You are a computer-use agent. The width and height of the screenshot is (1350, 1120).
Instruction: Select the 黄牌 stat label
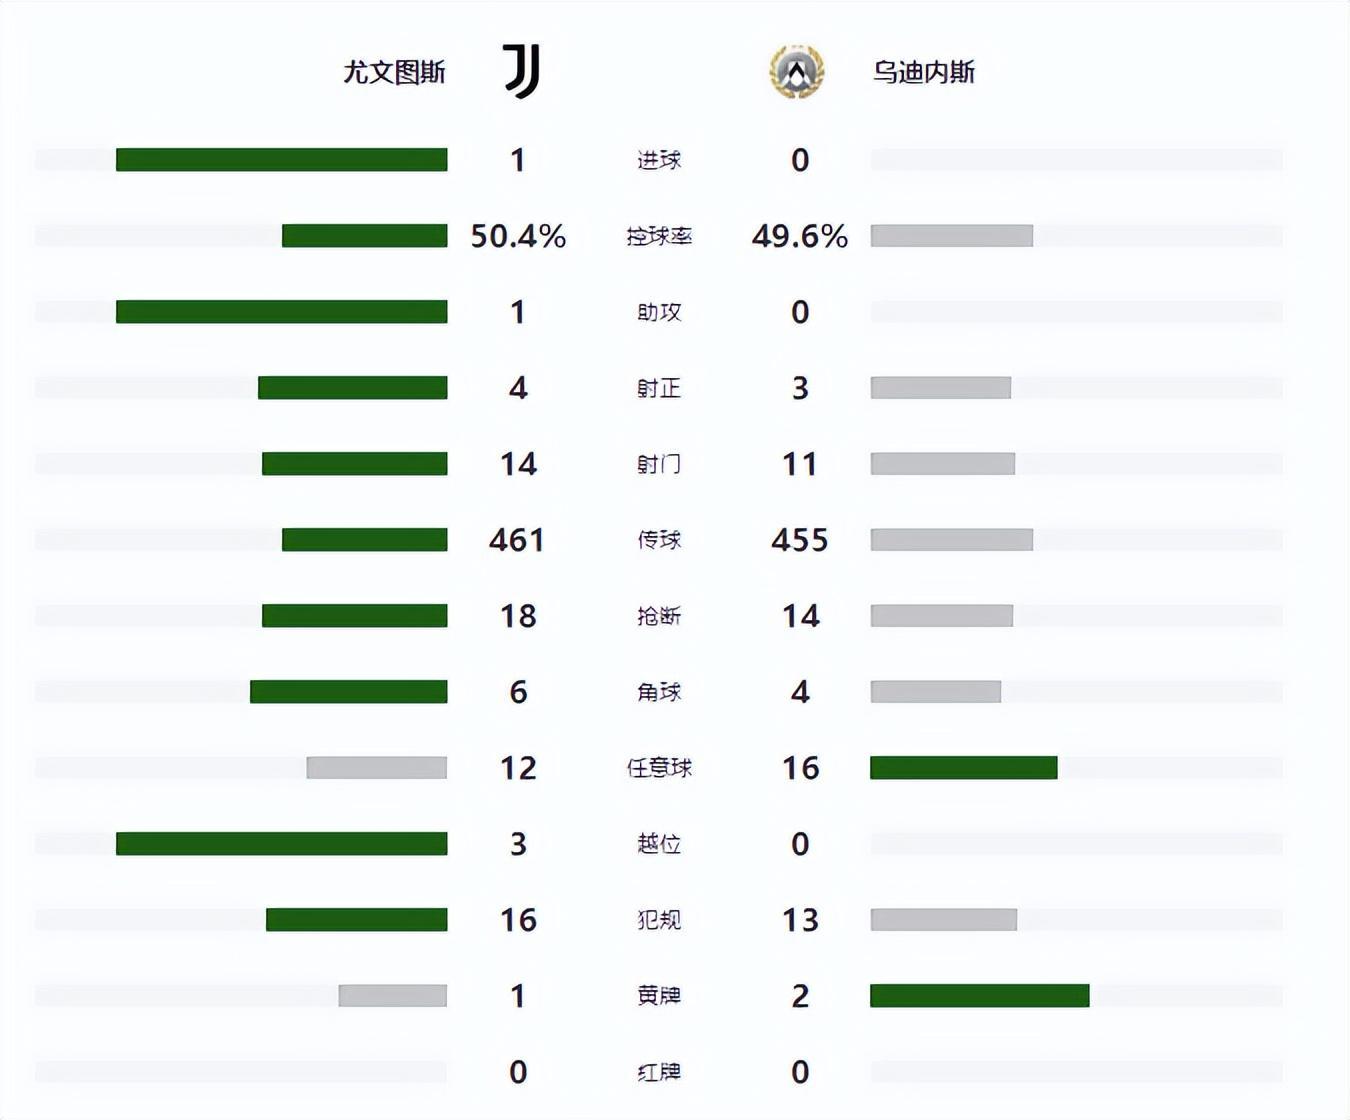click(x=659, y=996)
